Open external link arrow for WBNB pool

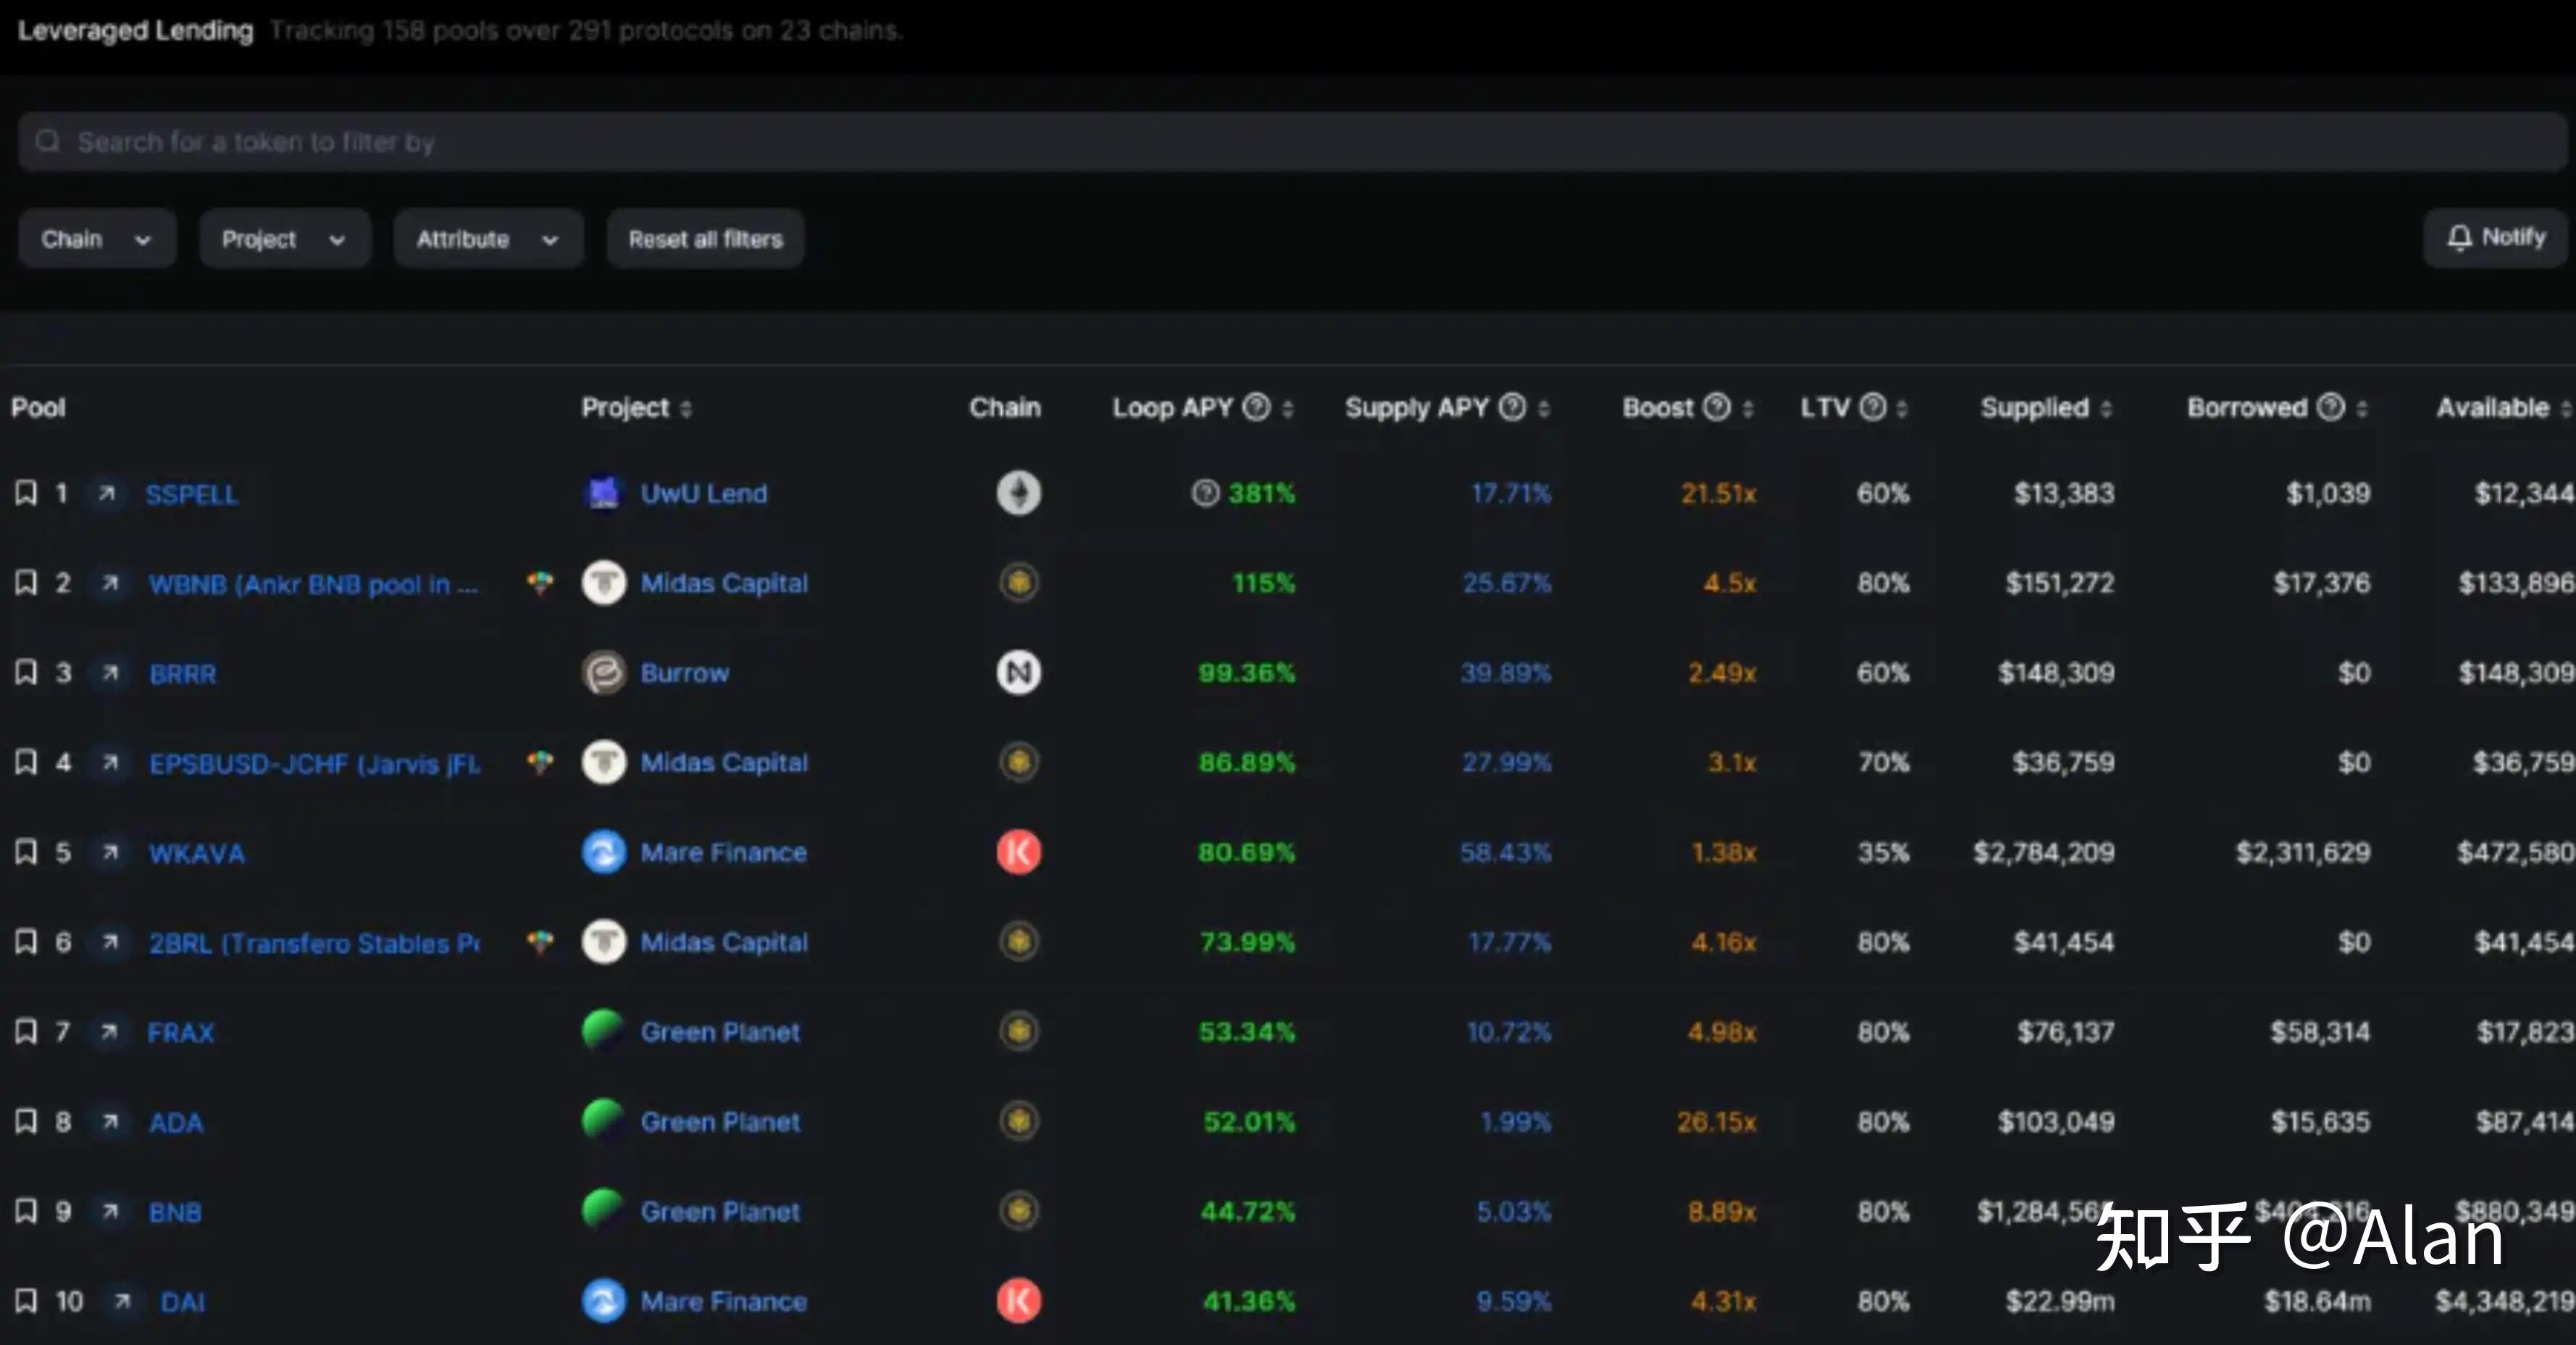pyautogui.click(x=110, y=583)
